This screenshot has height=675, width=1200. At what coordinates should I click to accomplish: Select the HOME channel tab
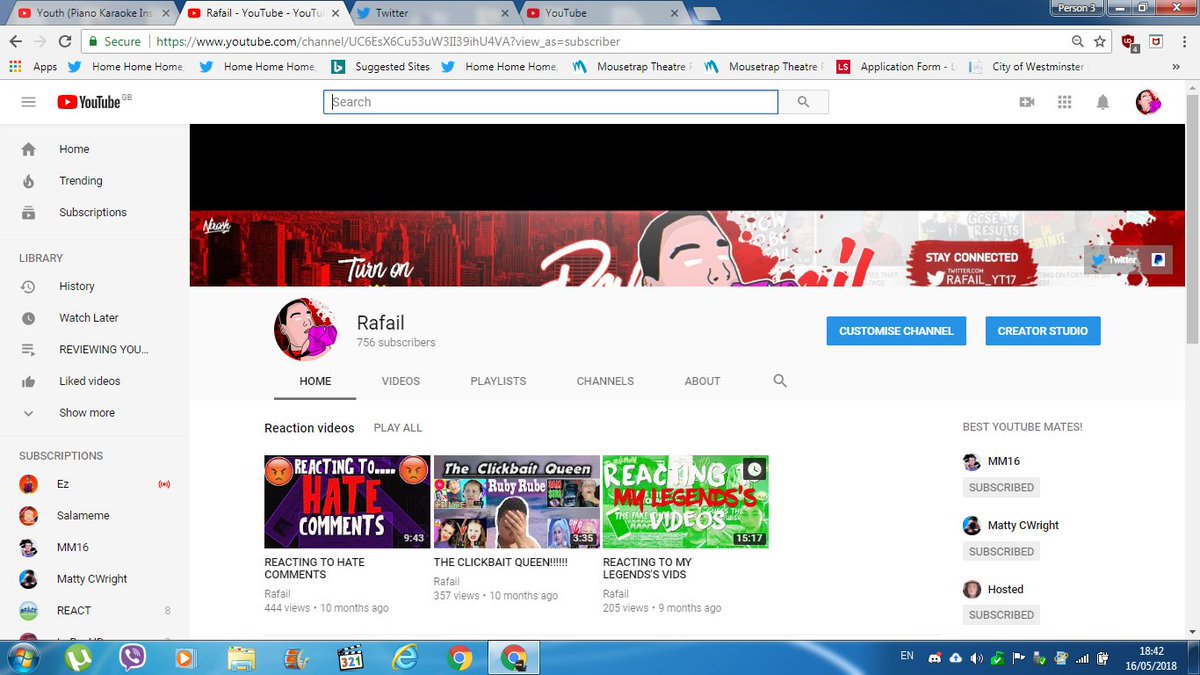coord(315,381)
